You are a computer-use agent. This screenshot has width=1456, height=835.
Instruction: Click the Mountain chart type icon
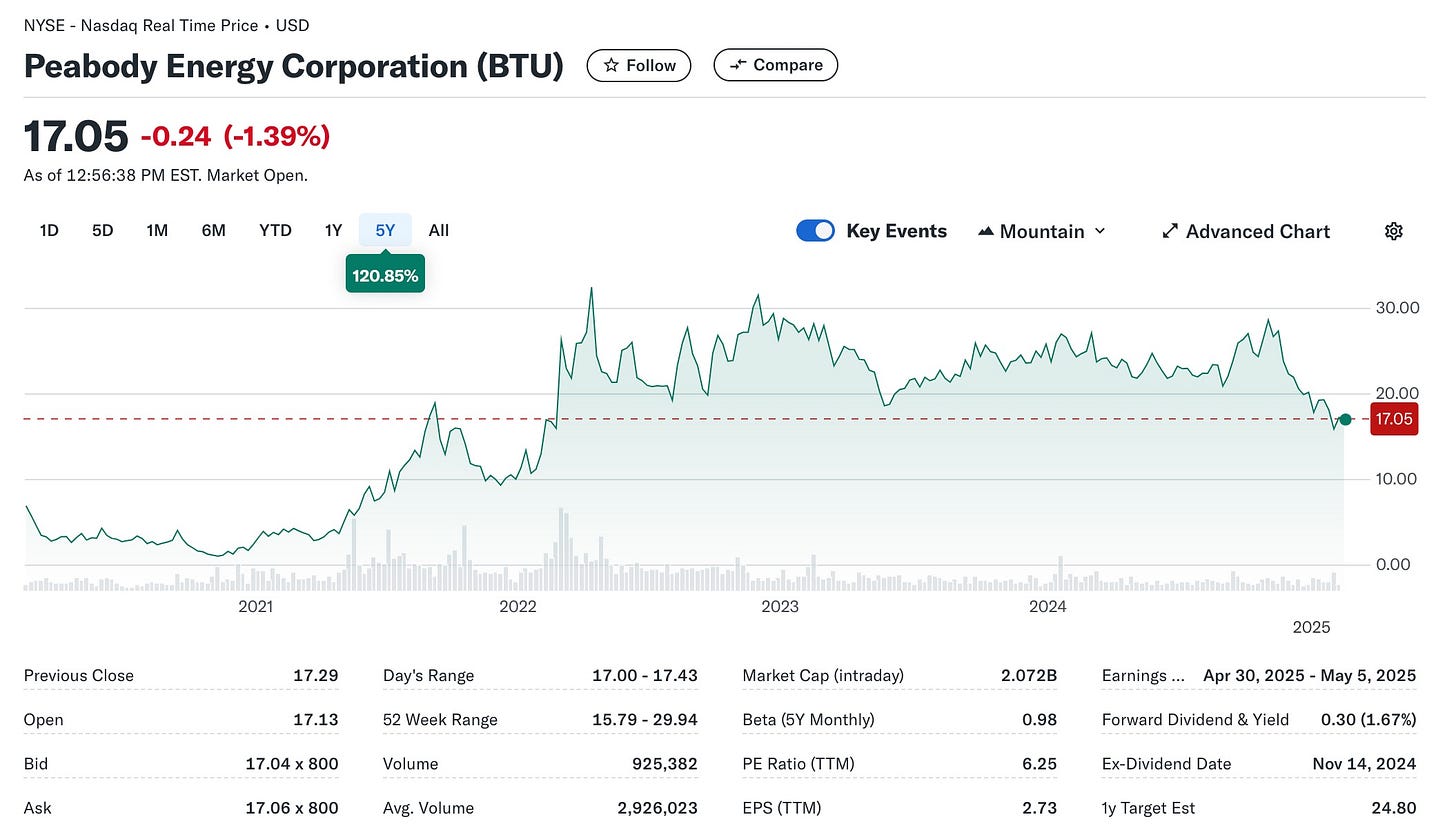point(985,231)
